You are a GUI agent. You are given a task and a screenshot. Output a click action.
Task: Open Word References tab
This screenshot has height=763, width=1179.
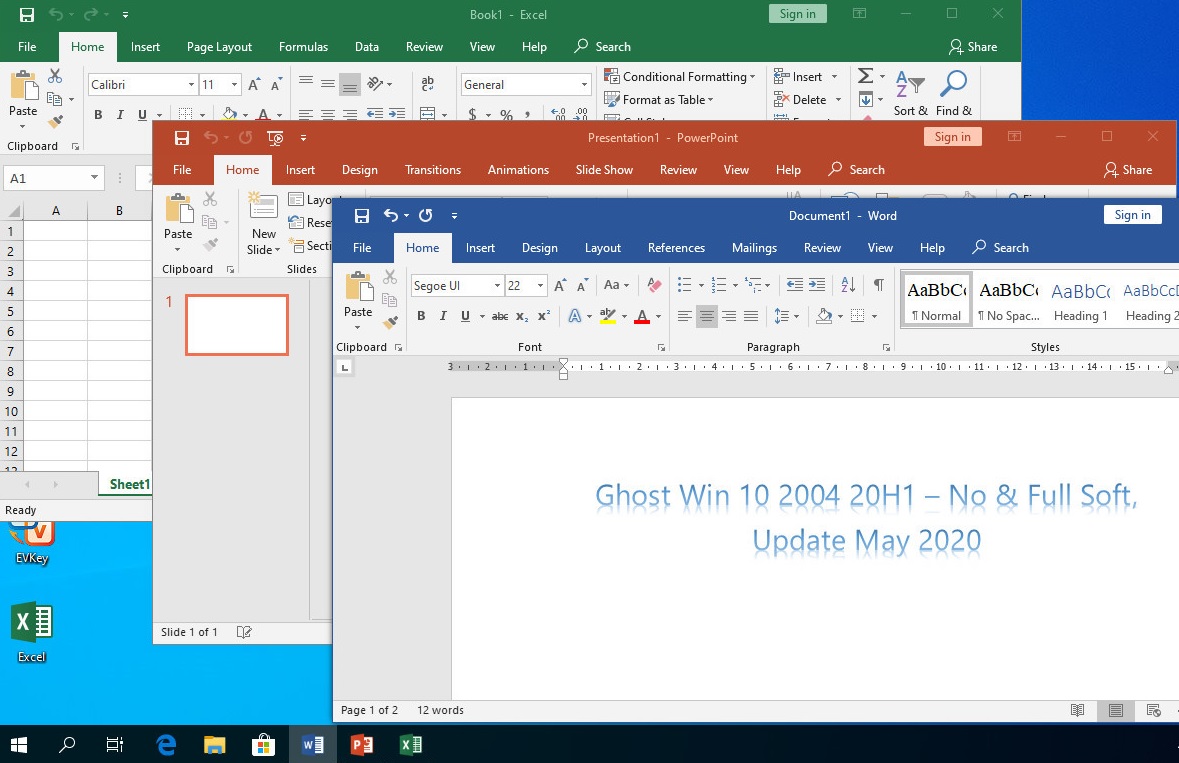click(676, 247)
